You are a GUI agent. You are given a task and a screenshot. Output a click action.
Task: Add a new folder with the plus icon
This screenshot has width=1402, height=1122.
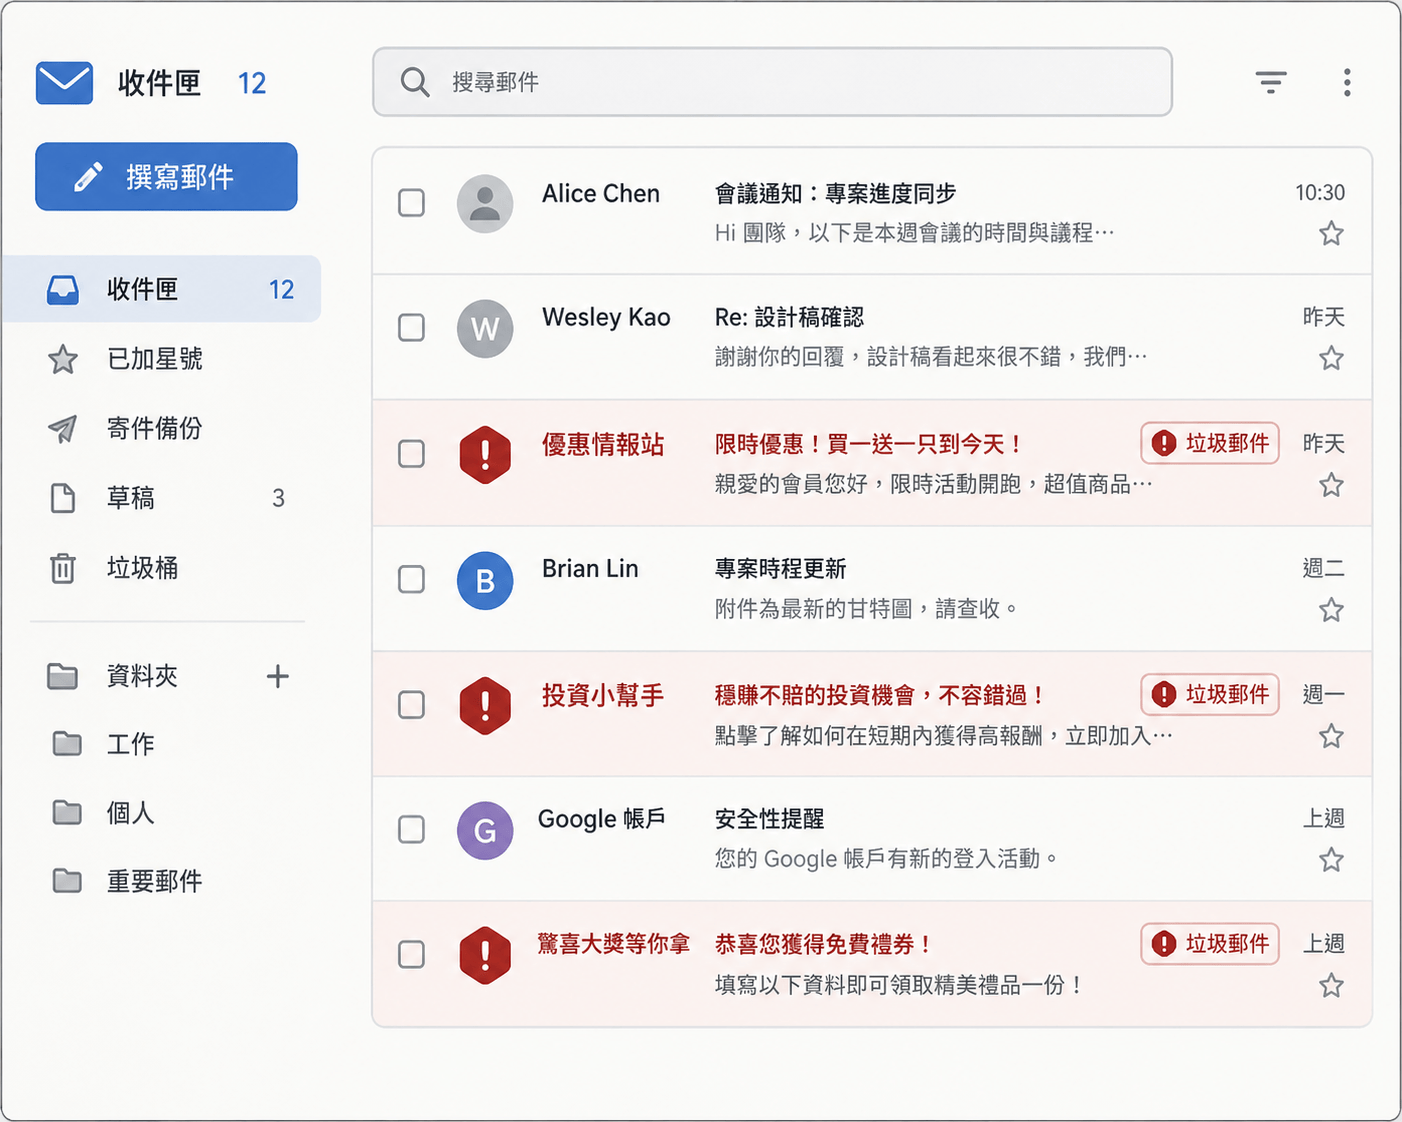coord(278,677)
